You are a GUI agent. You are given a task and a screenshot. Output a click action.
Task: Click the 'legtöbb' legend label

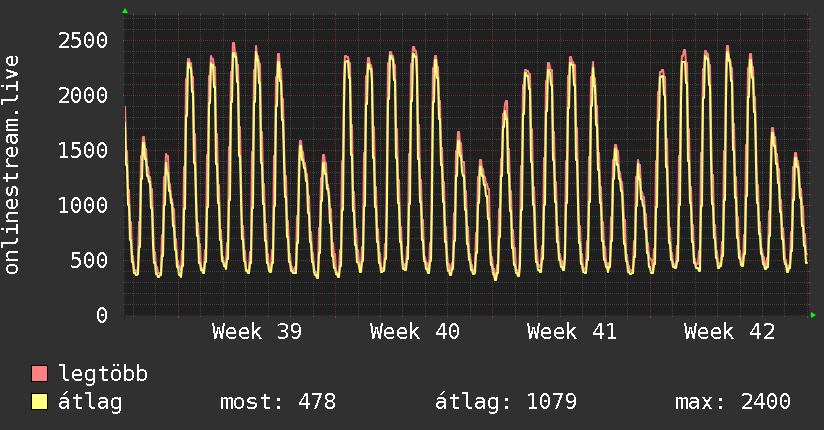point(103,374)
